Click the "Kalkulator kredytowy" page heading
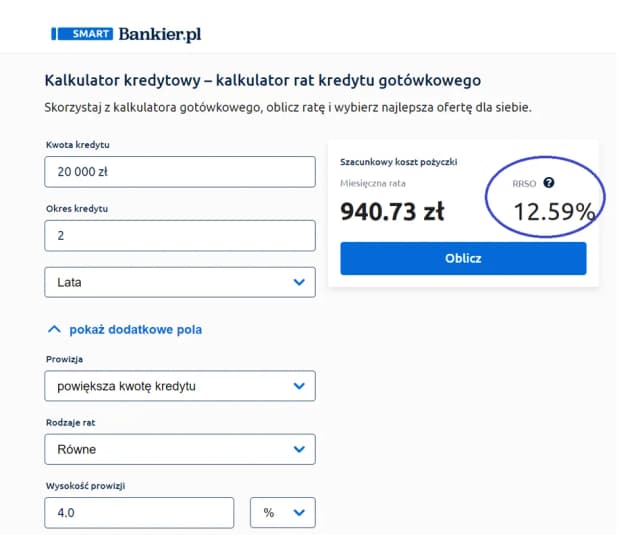 (x=264, y=80)
